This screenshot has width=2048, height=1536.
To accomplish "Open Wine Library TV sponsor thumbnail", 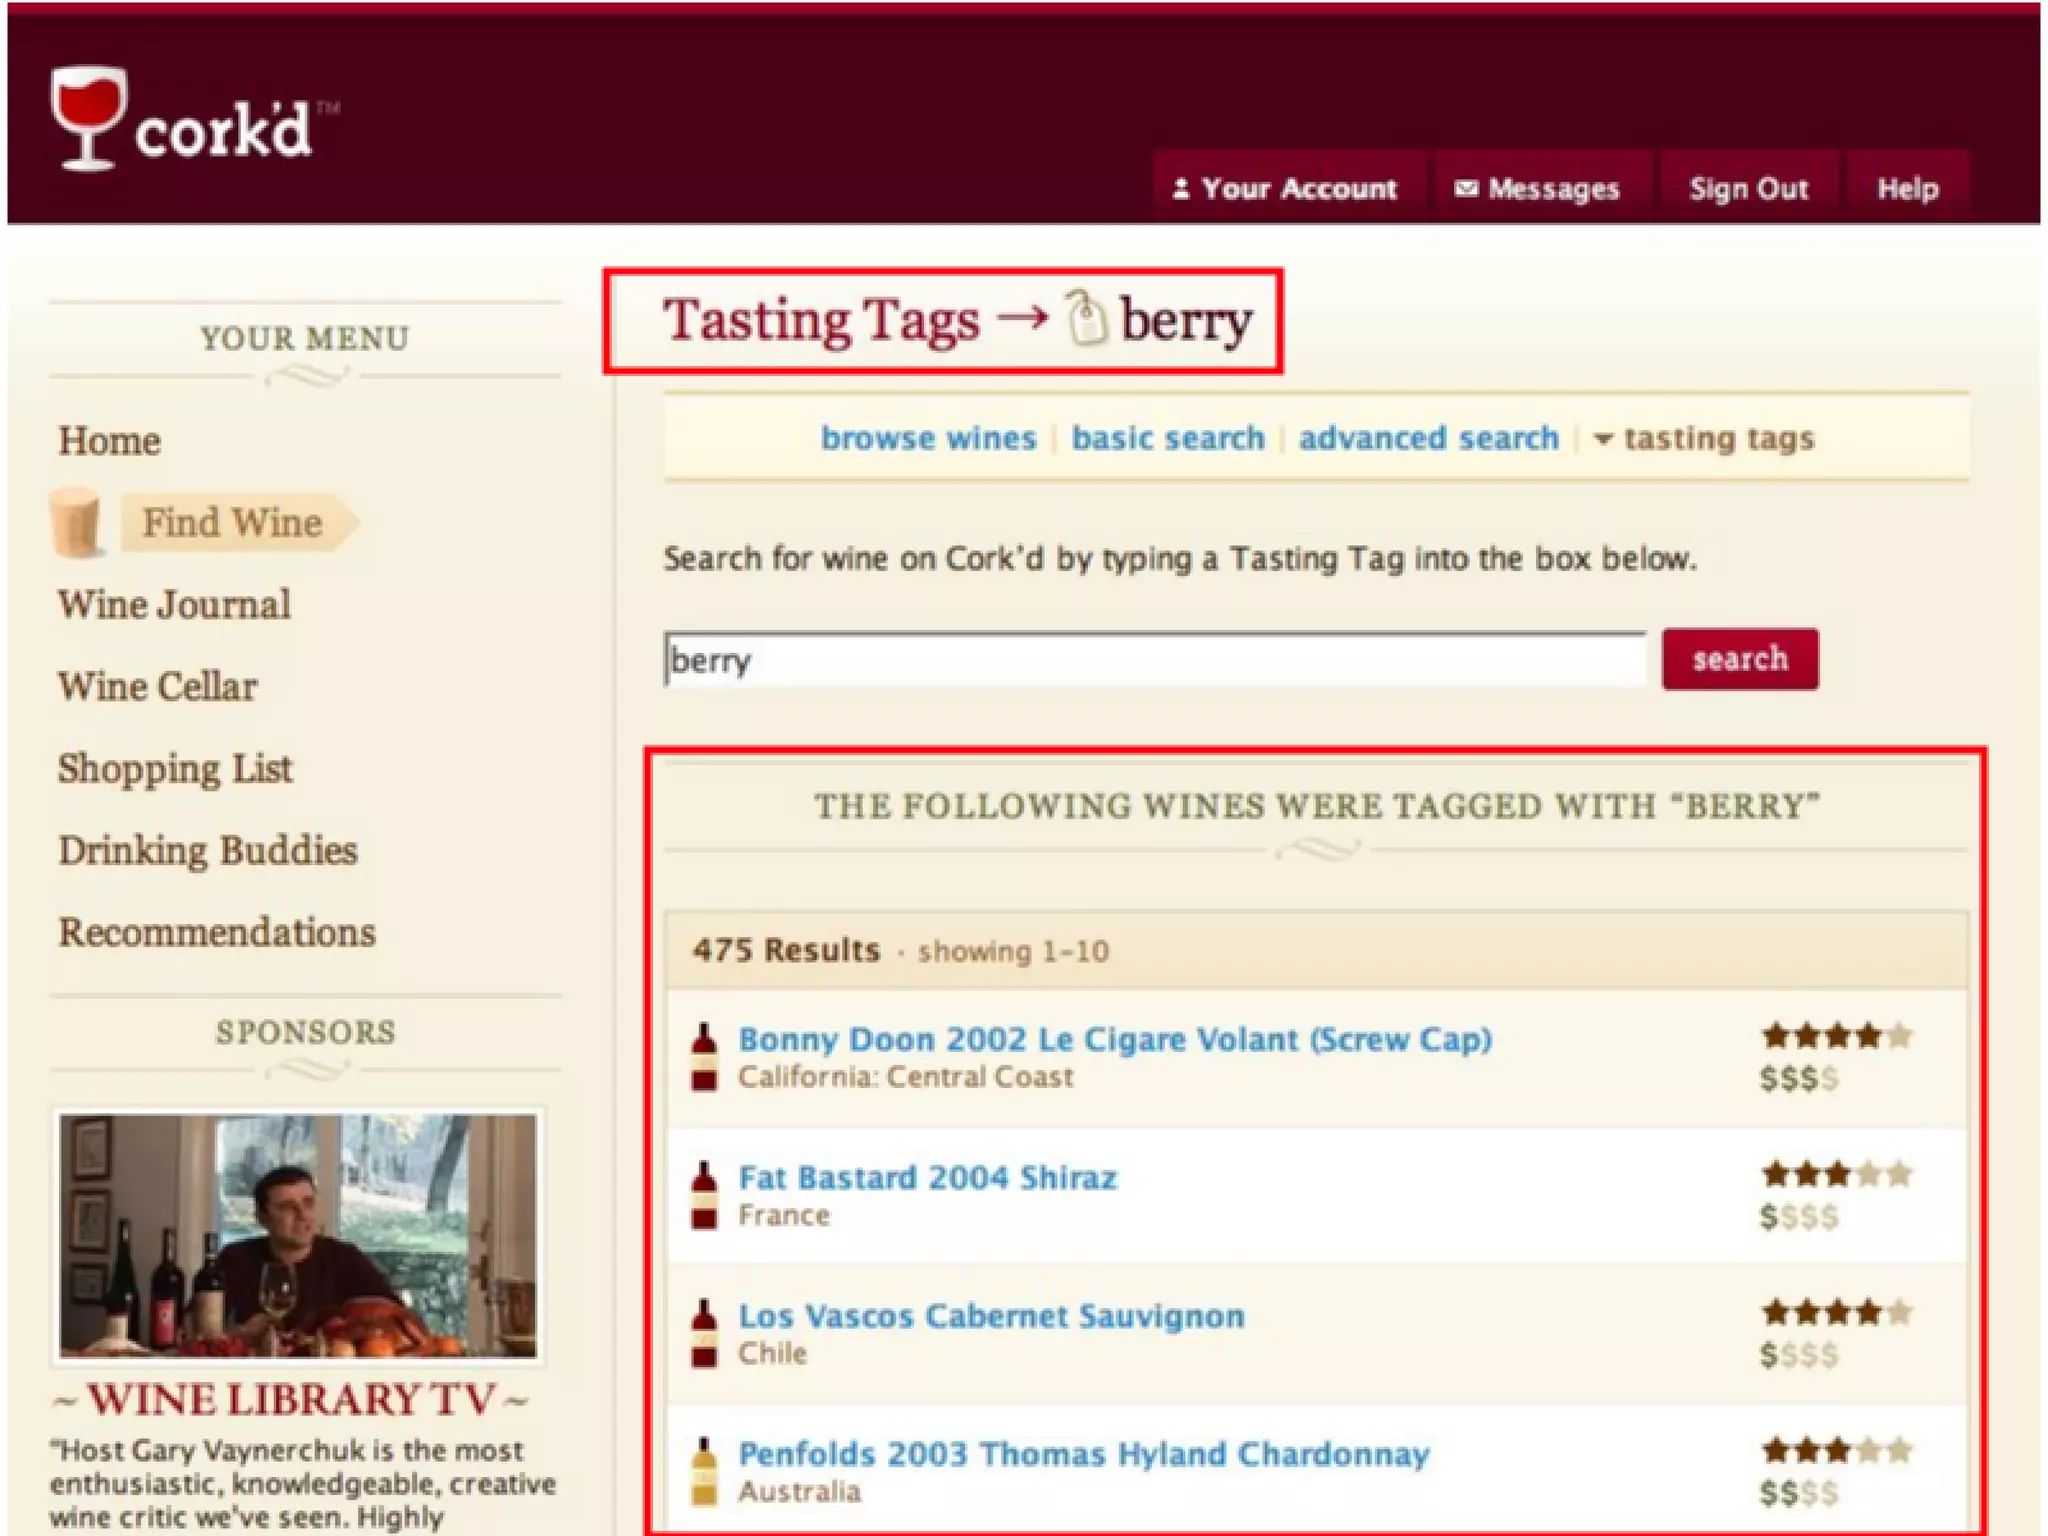I will pyautogui.click(x=298, y=1235).
